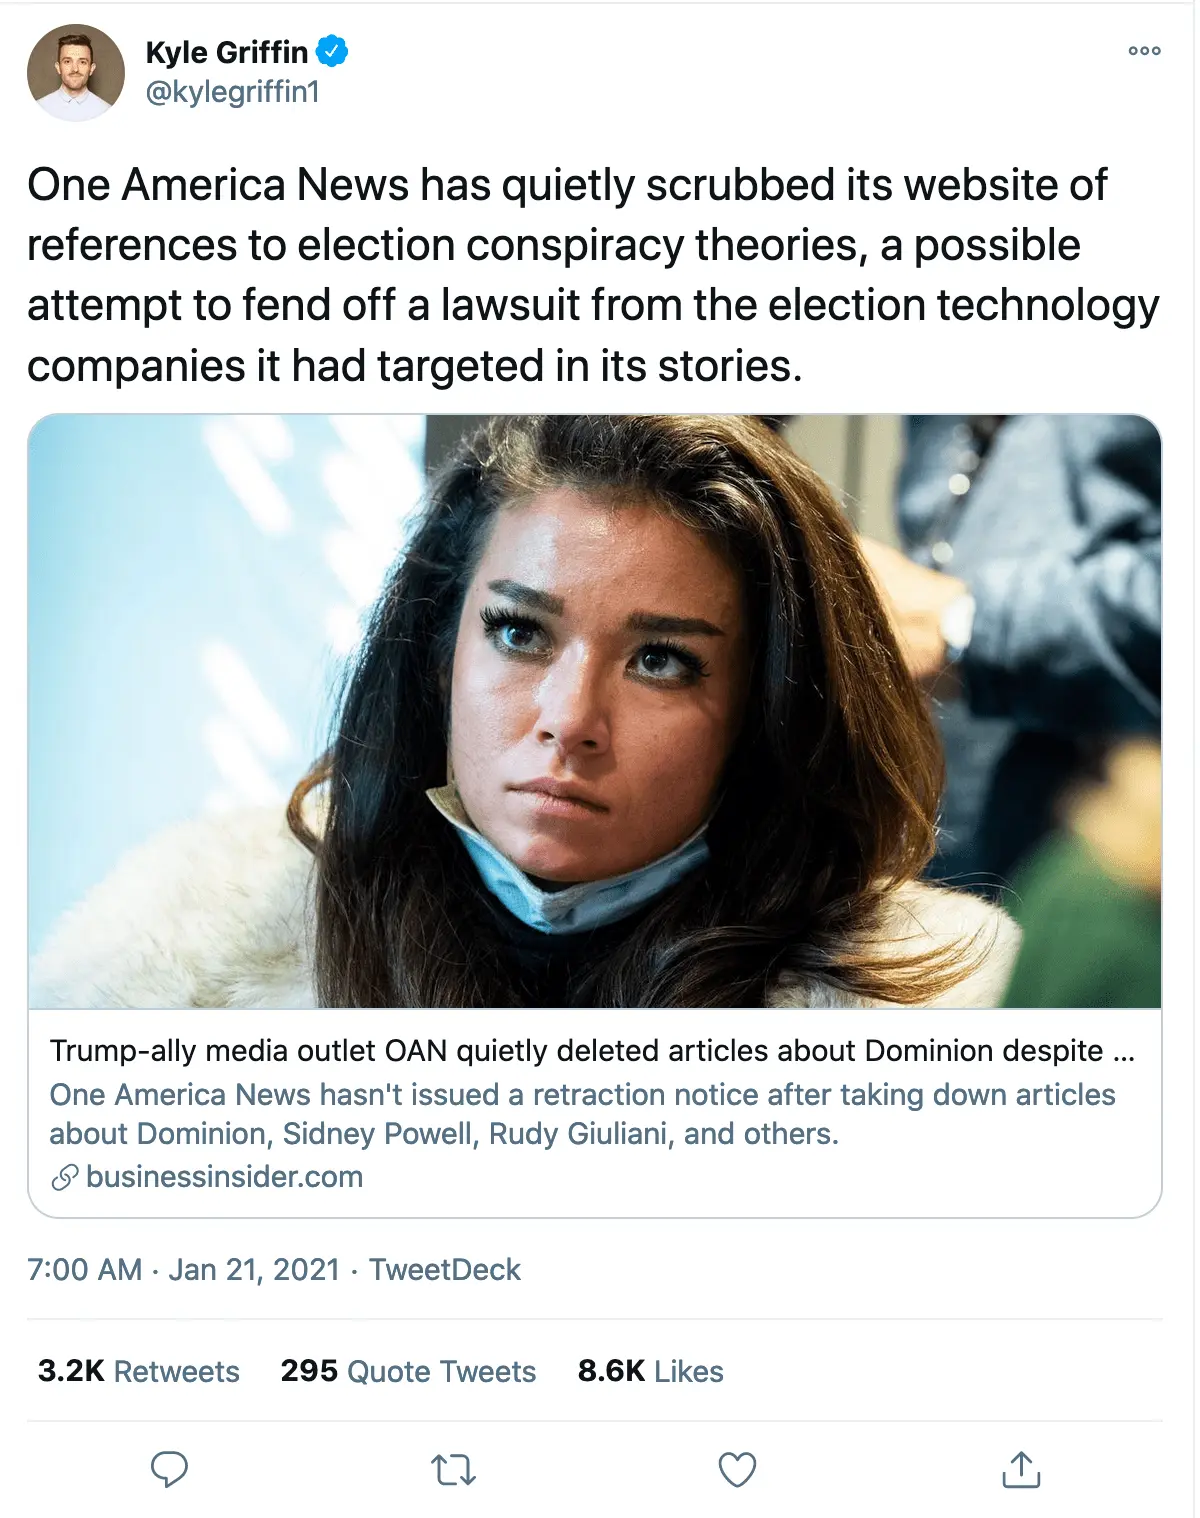This screenshot has width=1200, height=1518.
Task: Like the tweet with heart icon
Action: click(737, 1470)
